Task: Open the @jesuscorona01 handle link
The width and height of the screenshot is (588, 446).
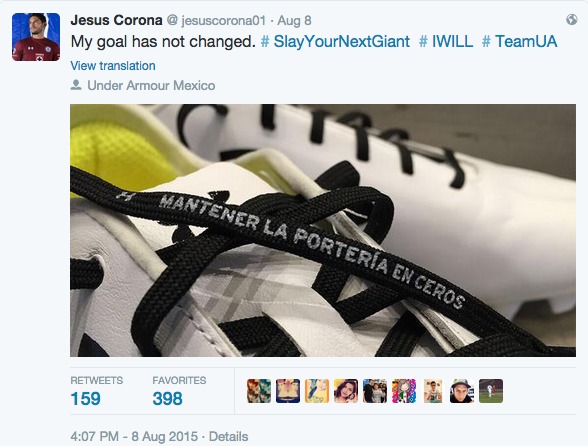Action: 216,20
